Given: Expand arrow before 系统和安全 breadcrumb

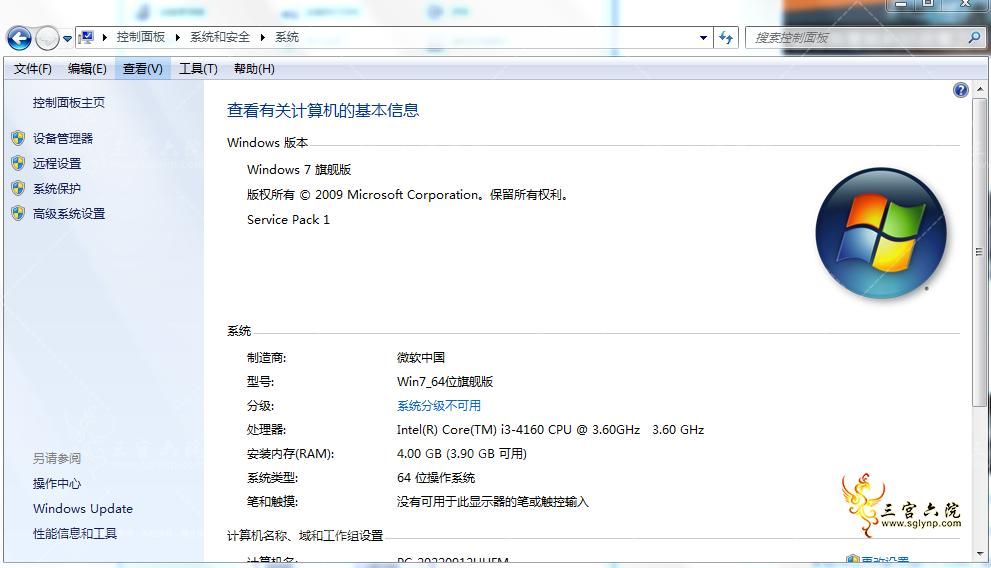Looking at the screenshot, I should (x=178, y=37).
